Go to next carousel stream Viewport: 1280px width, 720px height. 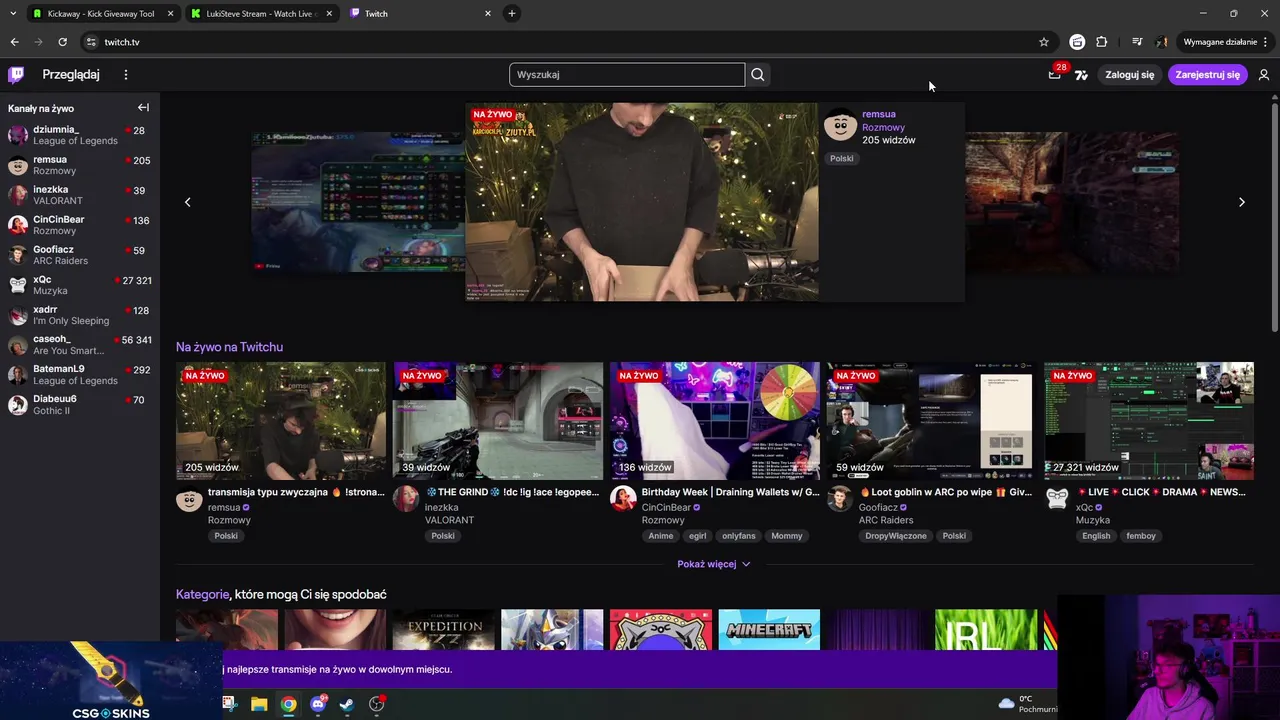tap(1242, 202)
